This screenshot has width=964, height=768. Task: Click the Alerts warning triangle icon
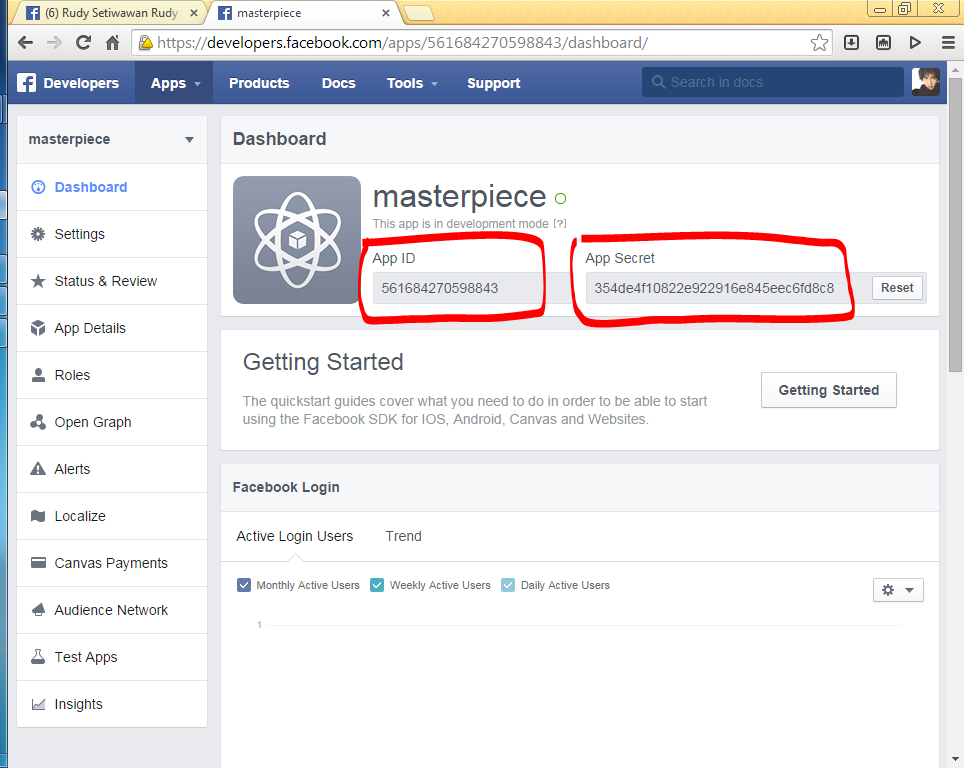(x=38, y=469)
